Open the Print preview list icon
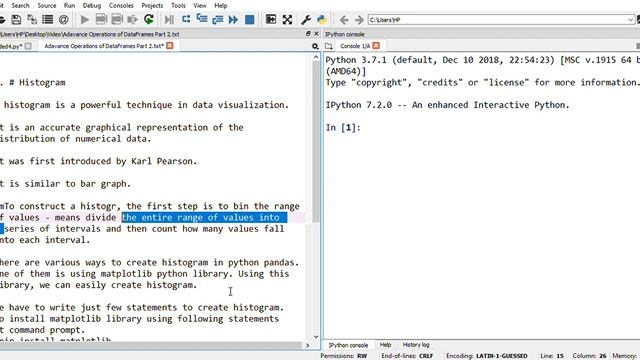The height and width of the screenshot is (360, 640). point(48,19)
